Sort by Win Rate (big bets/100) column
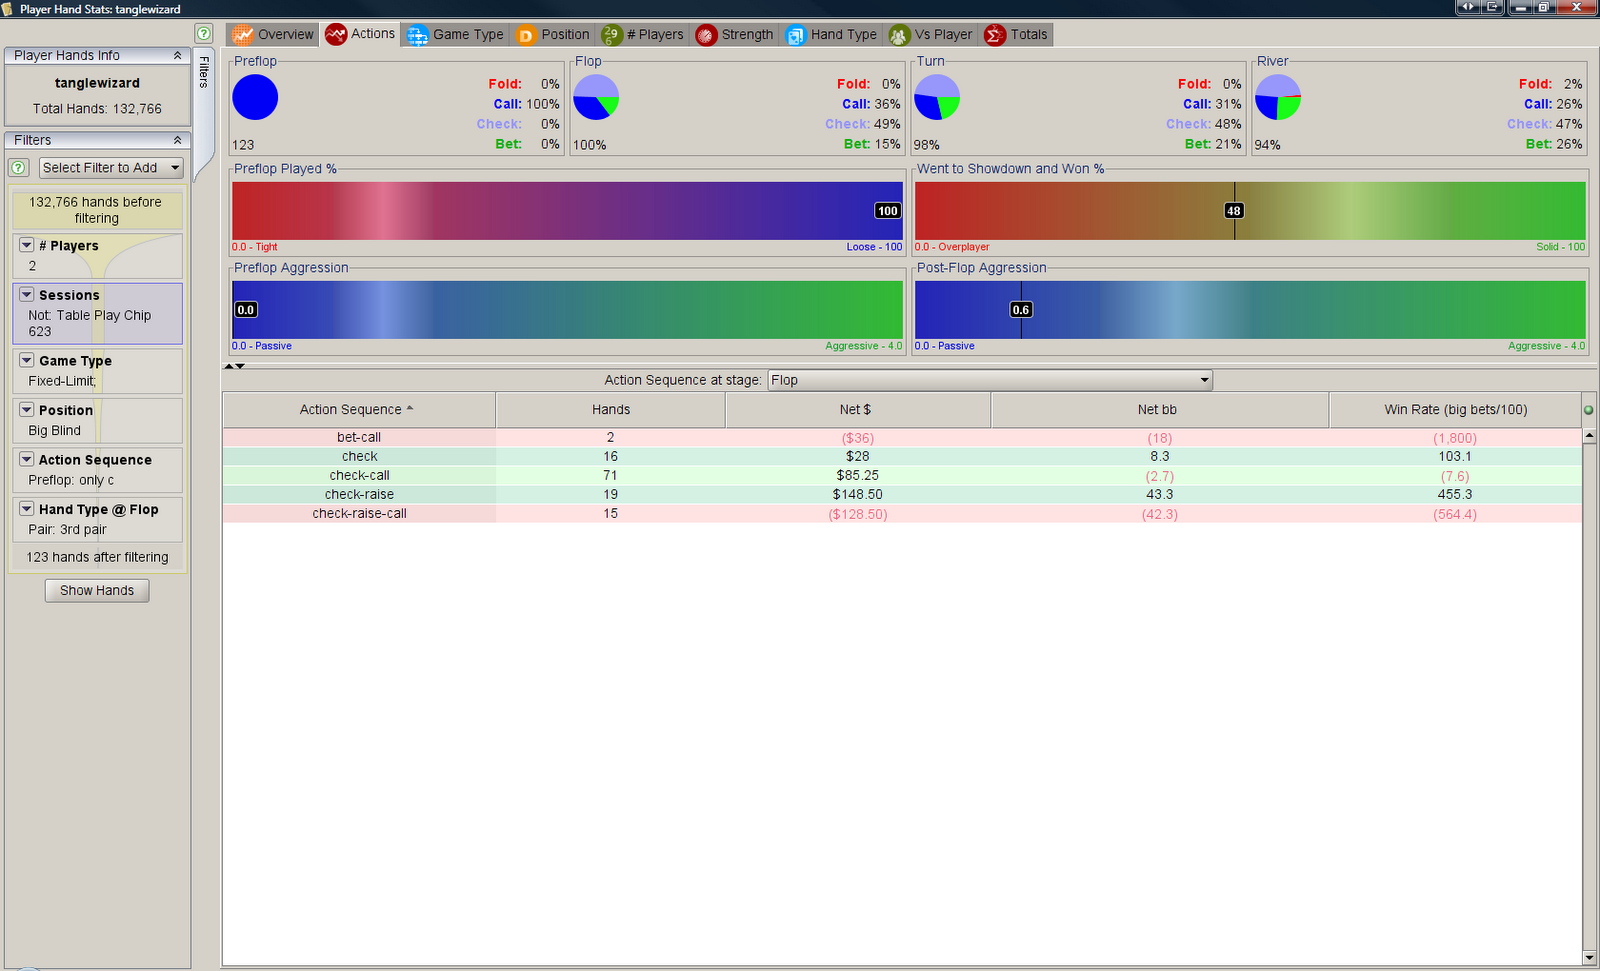The width and height of the screenshot is (1600, 971). pos(1455,410)
